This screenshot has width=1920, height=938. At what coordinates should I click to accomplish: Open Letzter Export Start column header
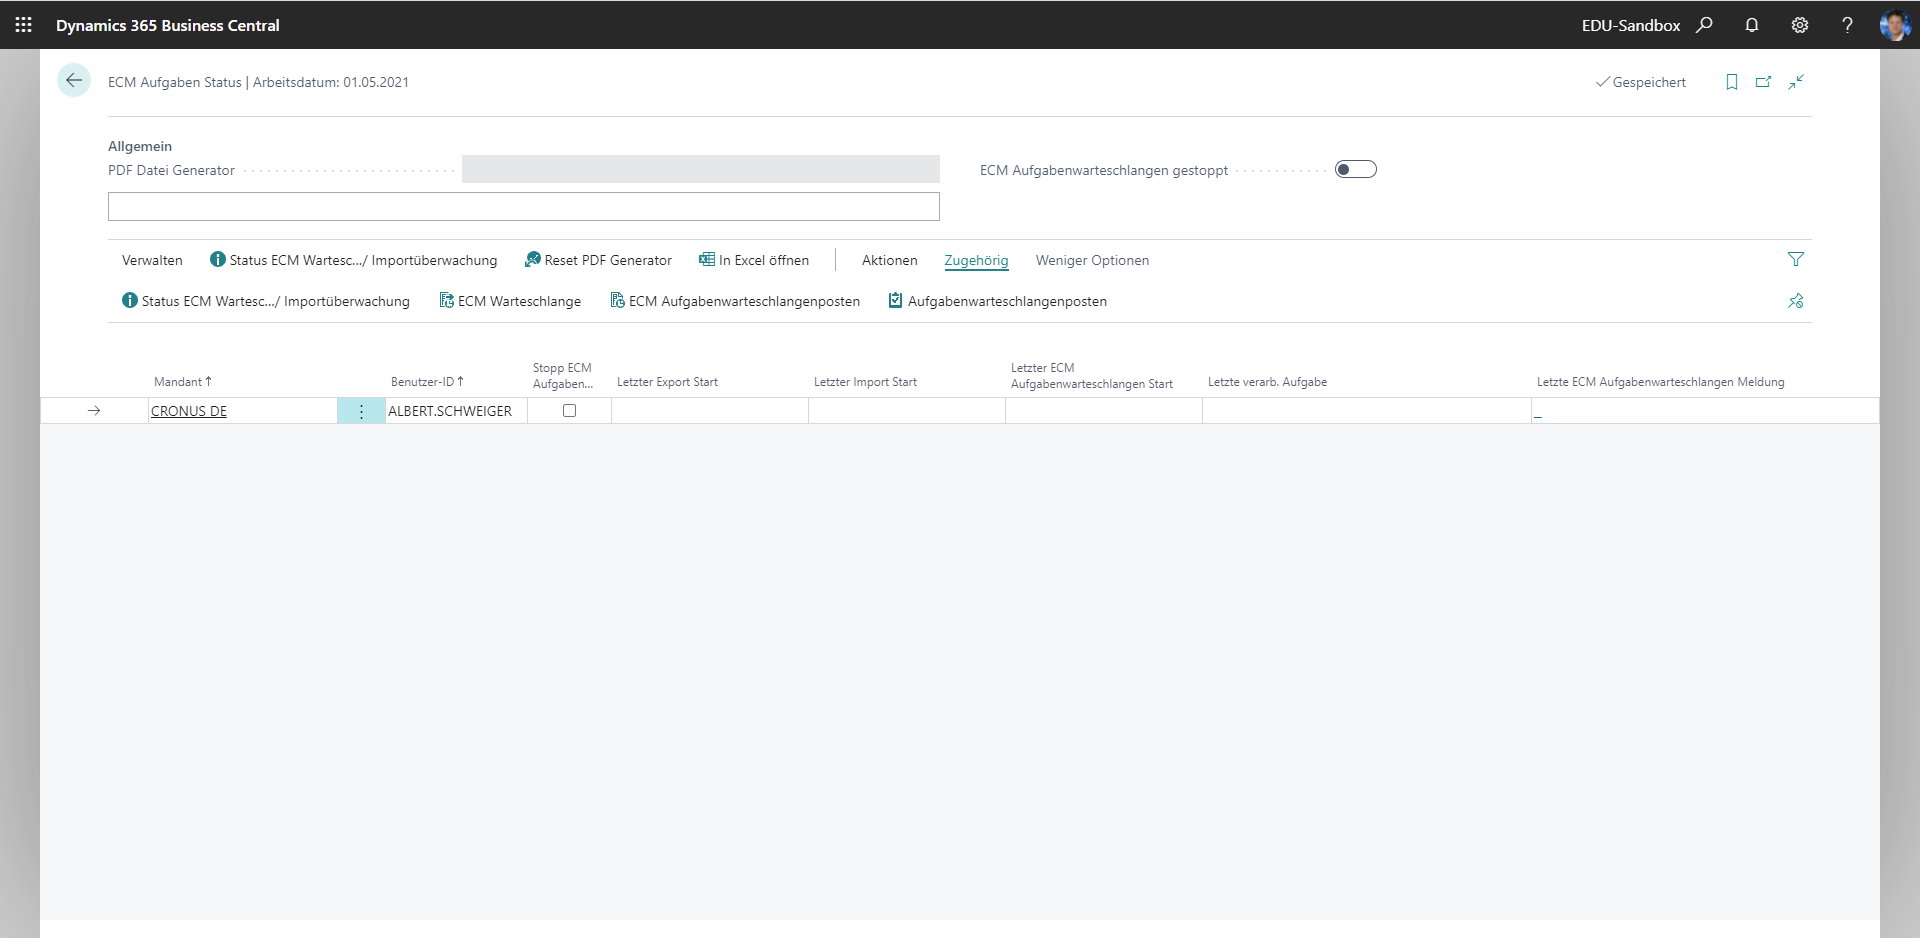coord(667,382)
